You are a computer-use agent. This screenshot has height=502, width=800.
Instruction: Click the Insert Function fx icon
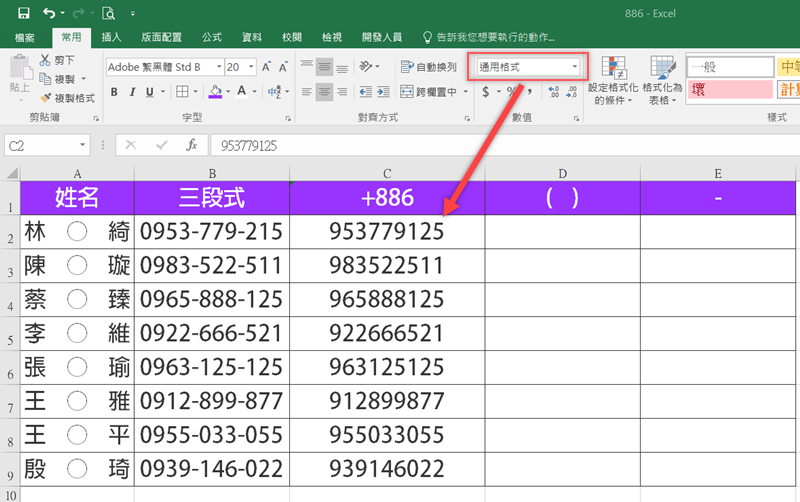point(191,146)
